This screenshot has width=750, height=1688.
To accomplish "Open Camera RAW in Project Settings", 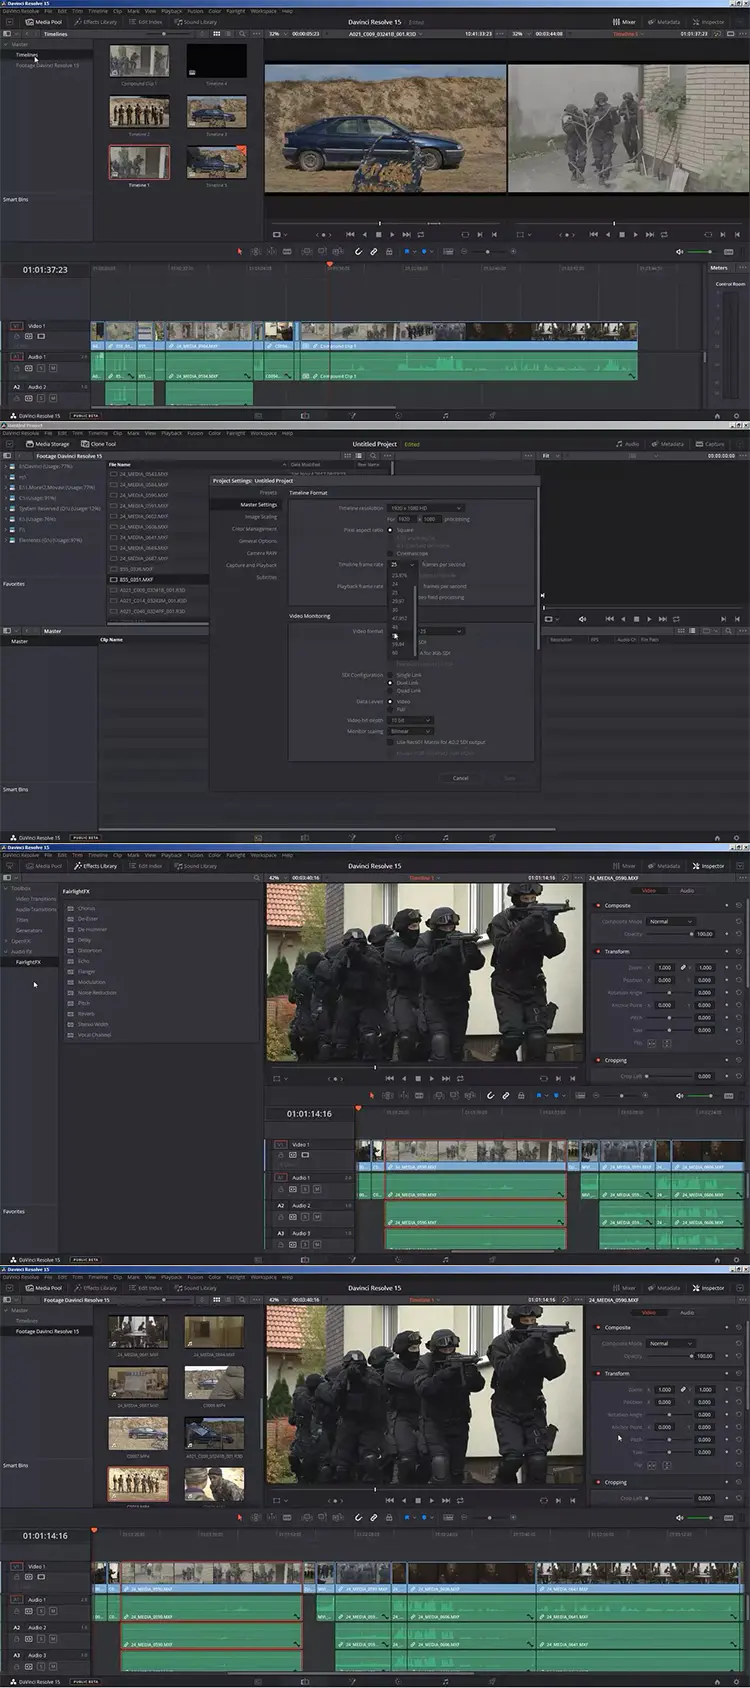I will 262,553.
